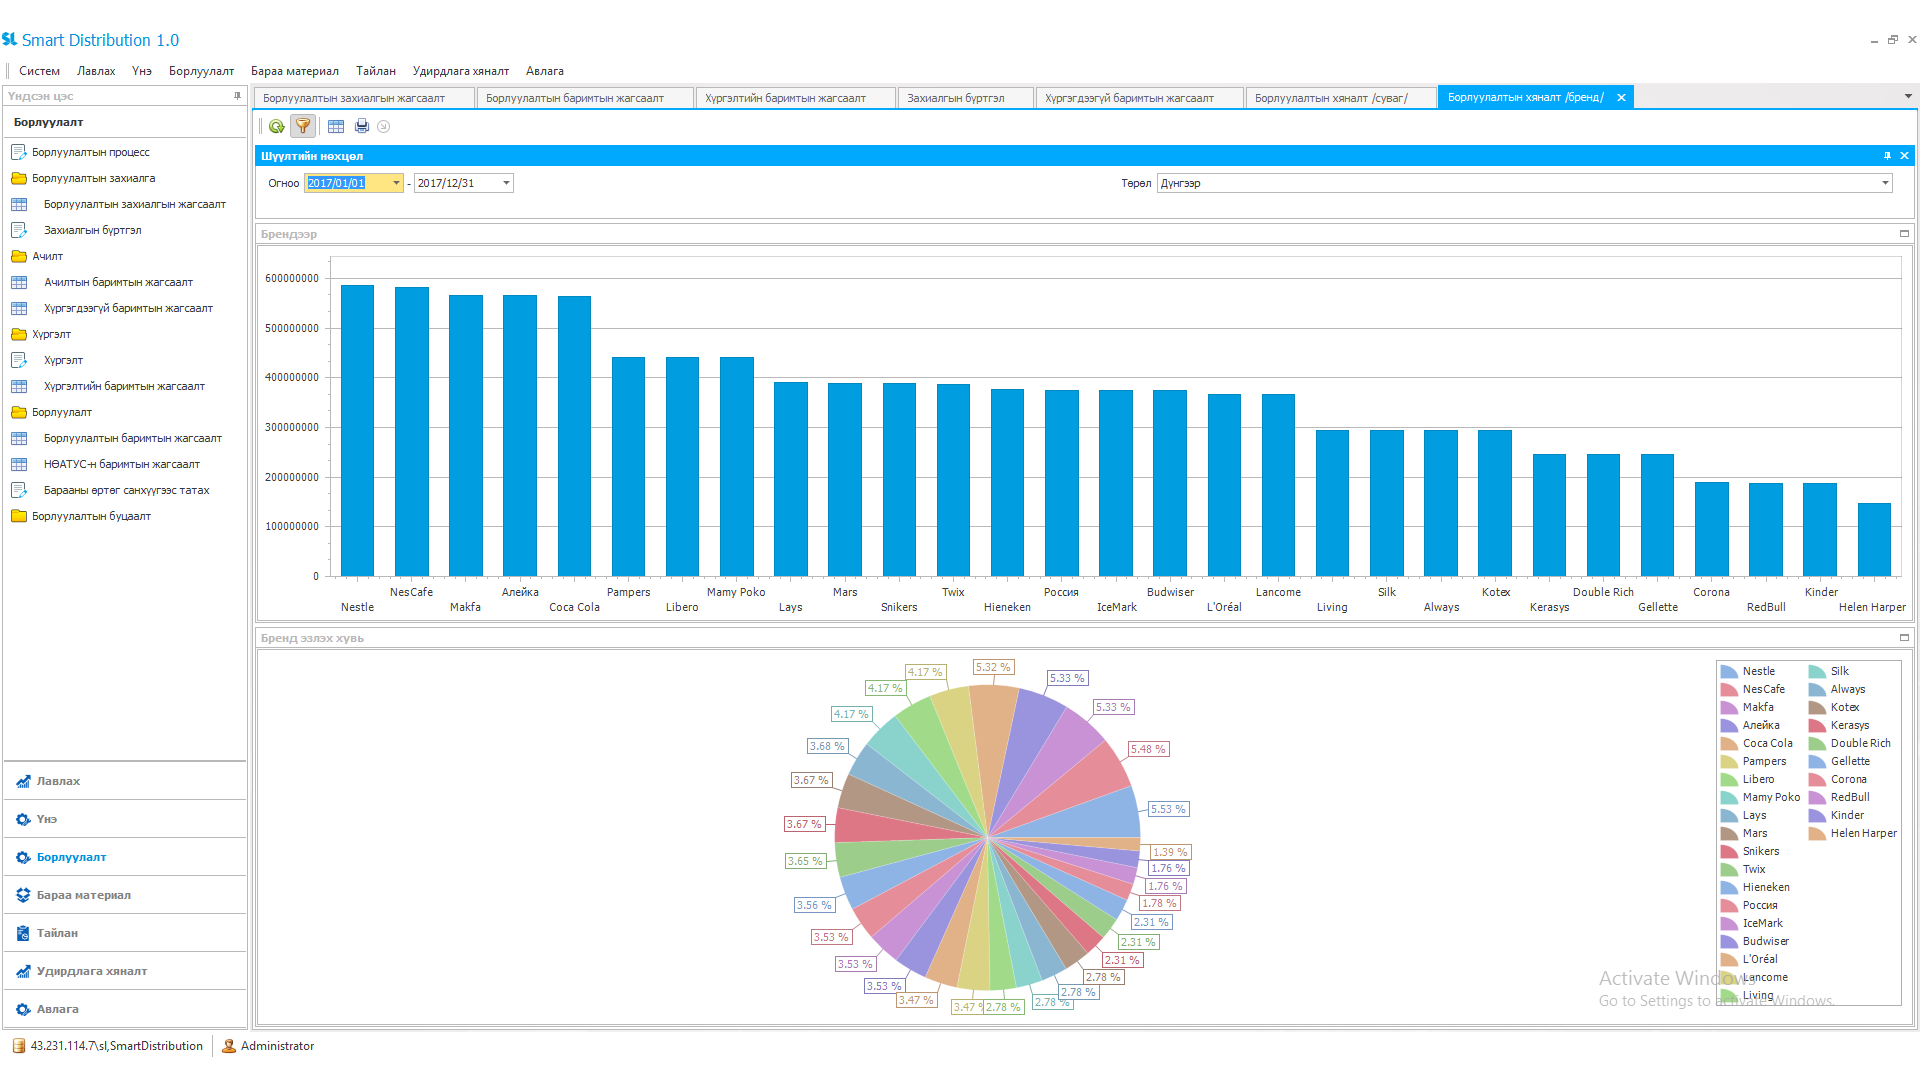Click the database connection icon in status bar
Viewport: 1920px width, 1080px height.
tap(18, 1046)
